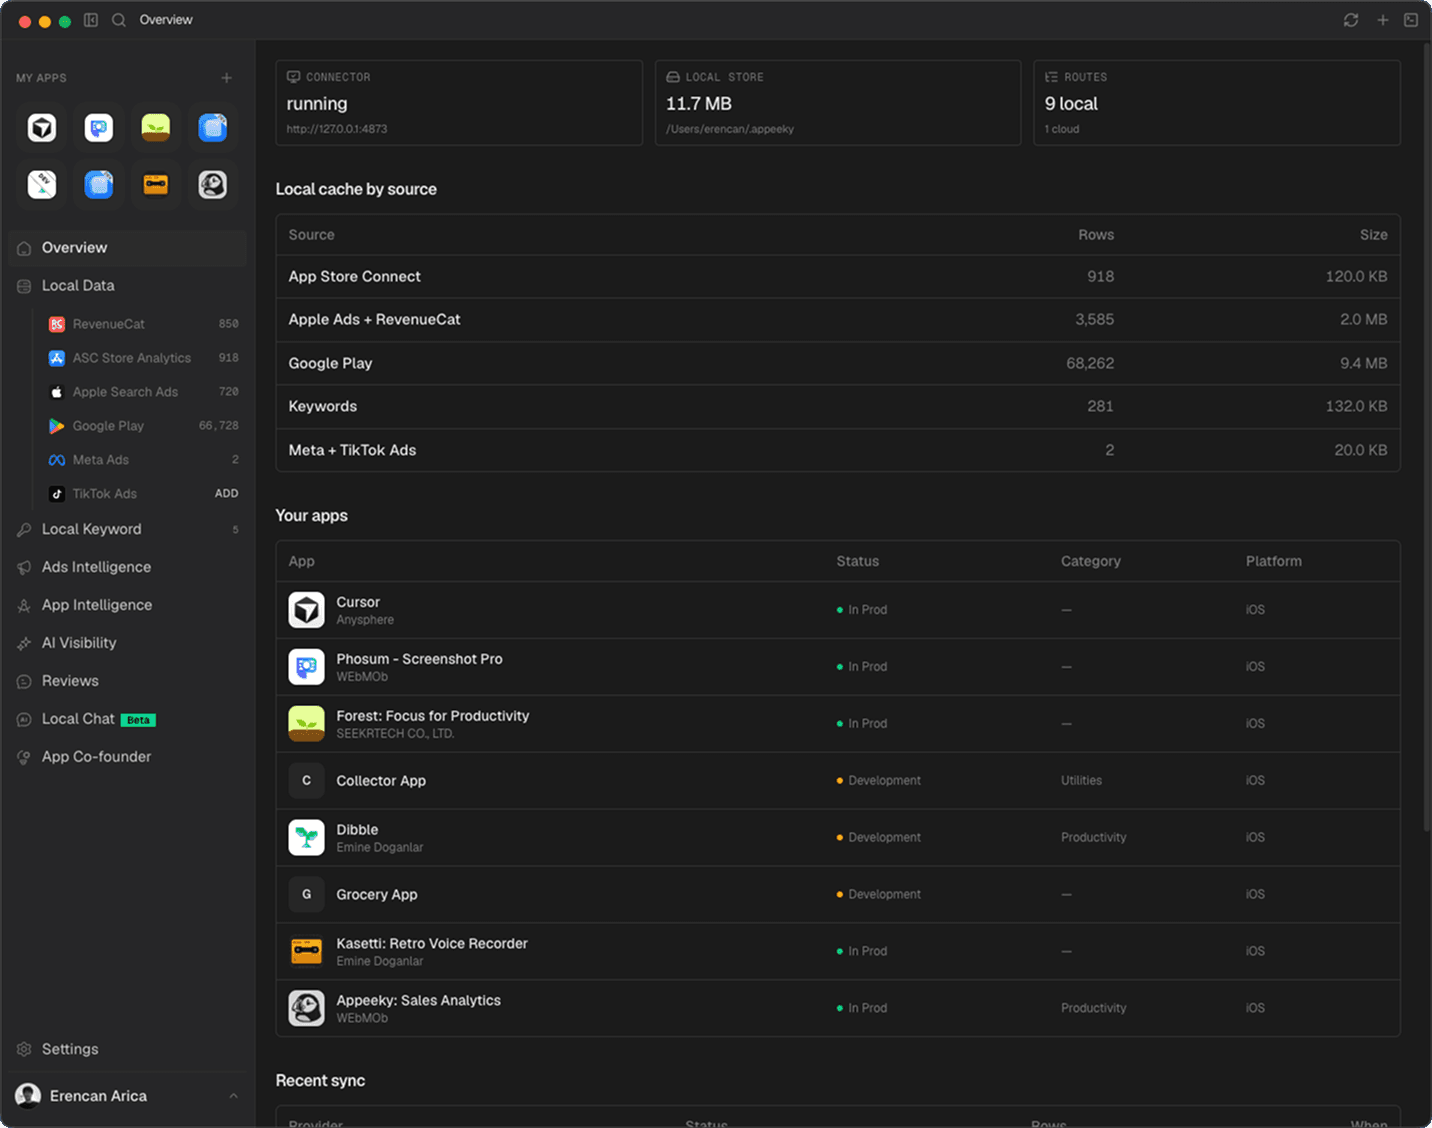Open the window panel icon at far top right

tap(1411, 20)
